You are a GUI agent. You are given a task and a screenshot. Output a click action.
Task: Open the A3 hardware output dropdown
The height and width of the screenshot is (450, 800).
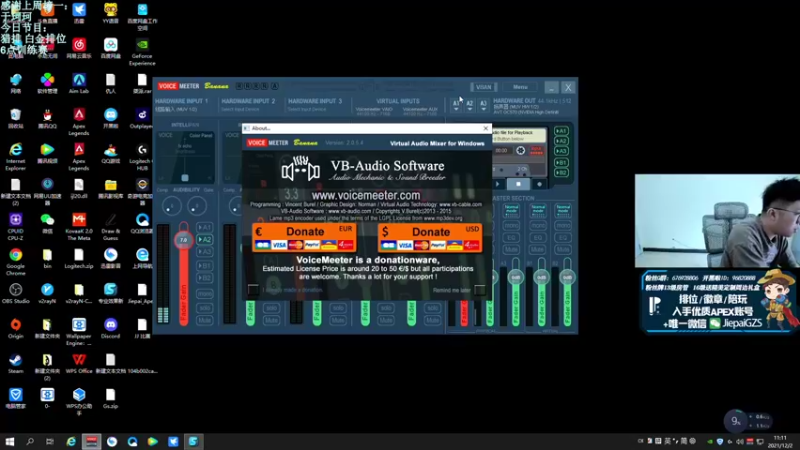click(483, 105)
